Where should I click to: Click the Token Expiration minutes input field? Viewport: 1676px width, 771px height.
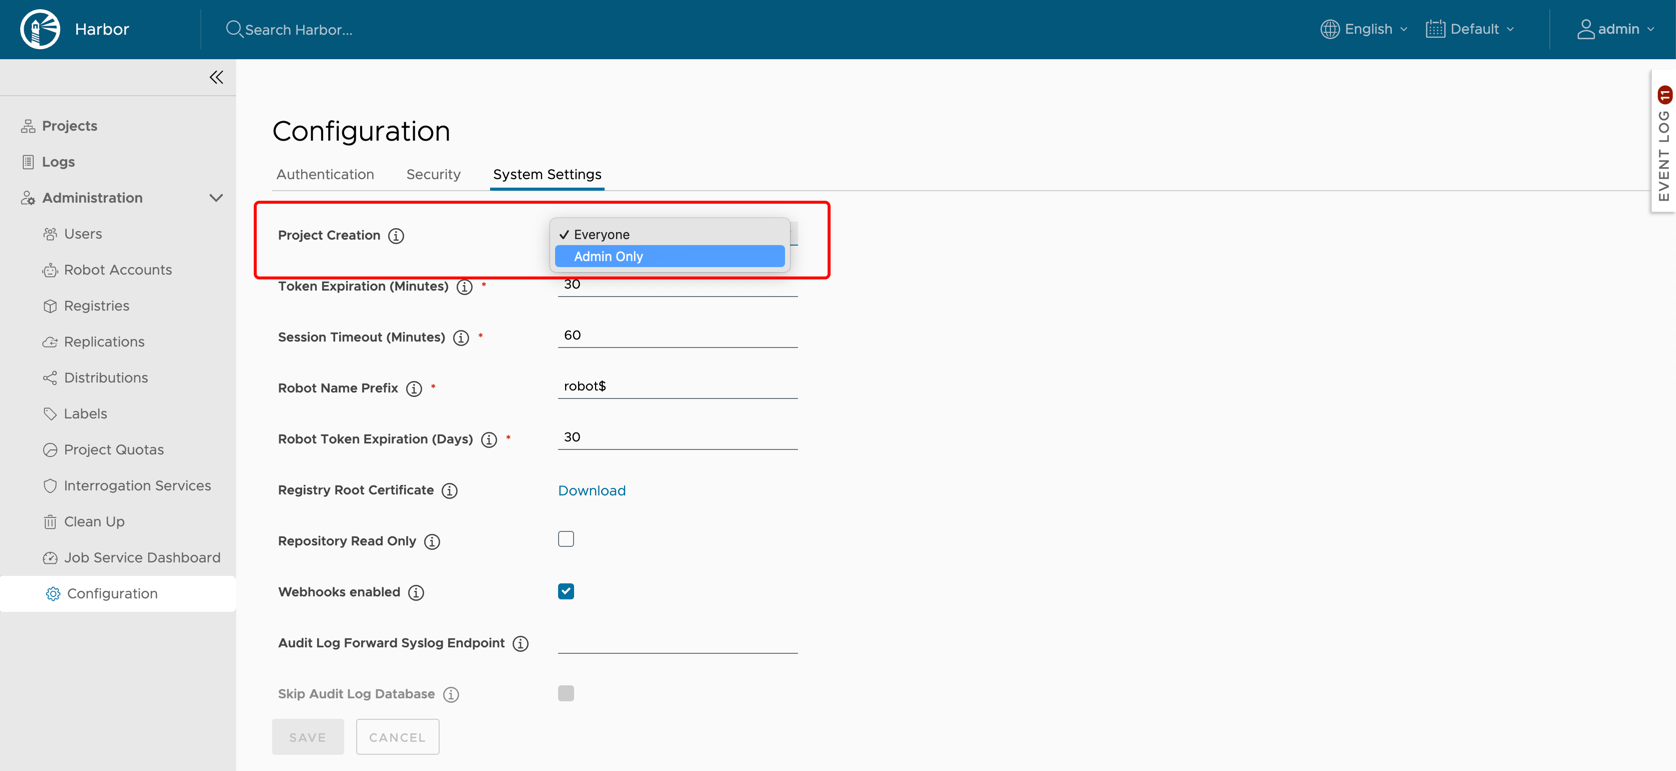pyautogui.click(x=677, y=285)
